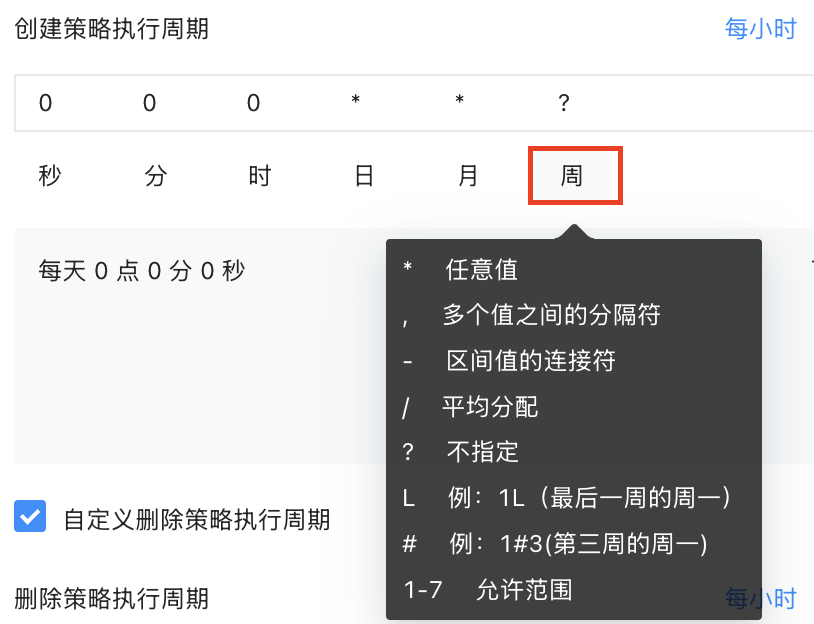Click 每小时 link beside 创建策略执行周期
814x624 pixels.
click(760, 29)
